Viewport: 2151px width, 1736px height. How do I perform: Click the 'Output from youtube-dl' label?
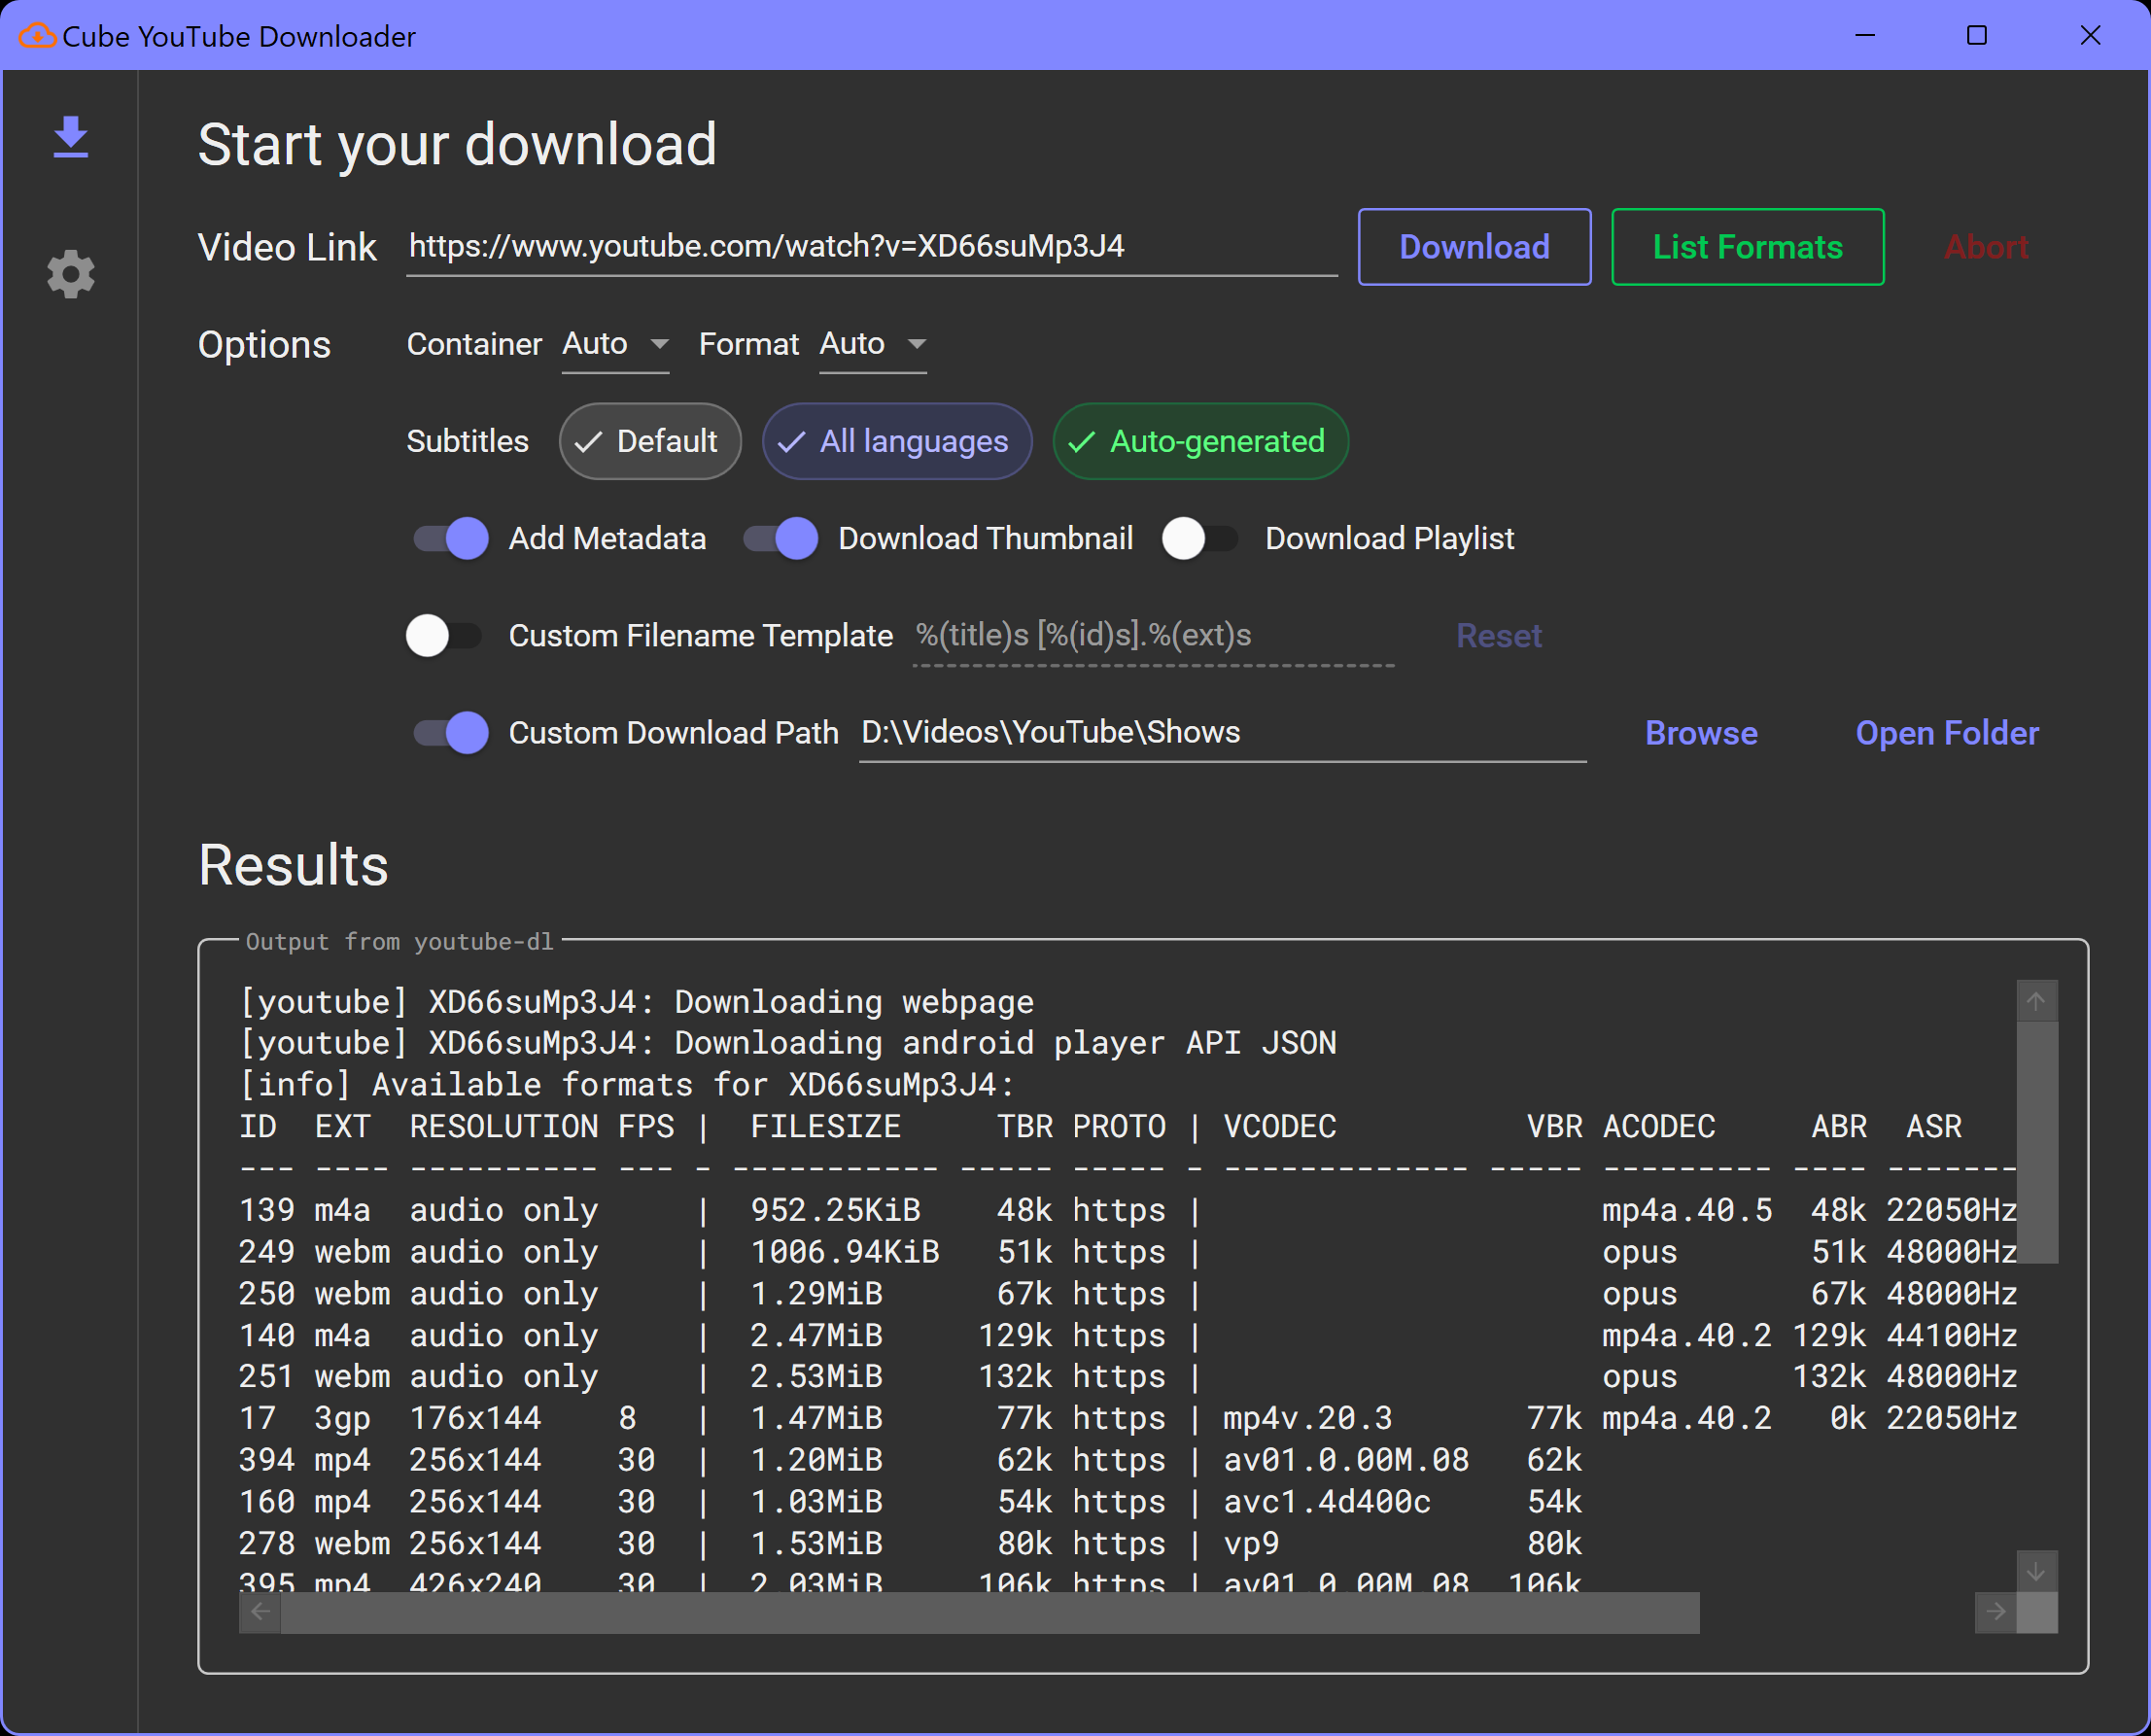[399, 942]
